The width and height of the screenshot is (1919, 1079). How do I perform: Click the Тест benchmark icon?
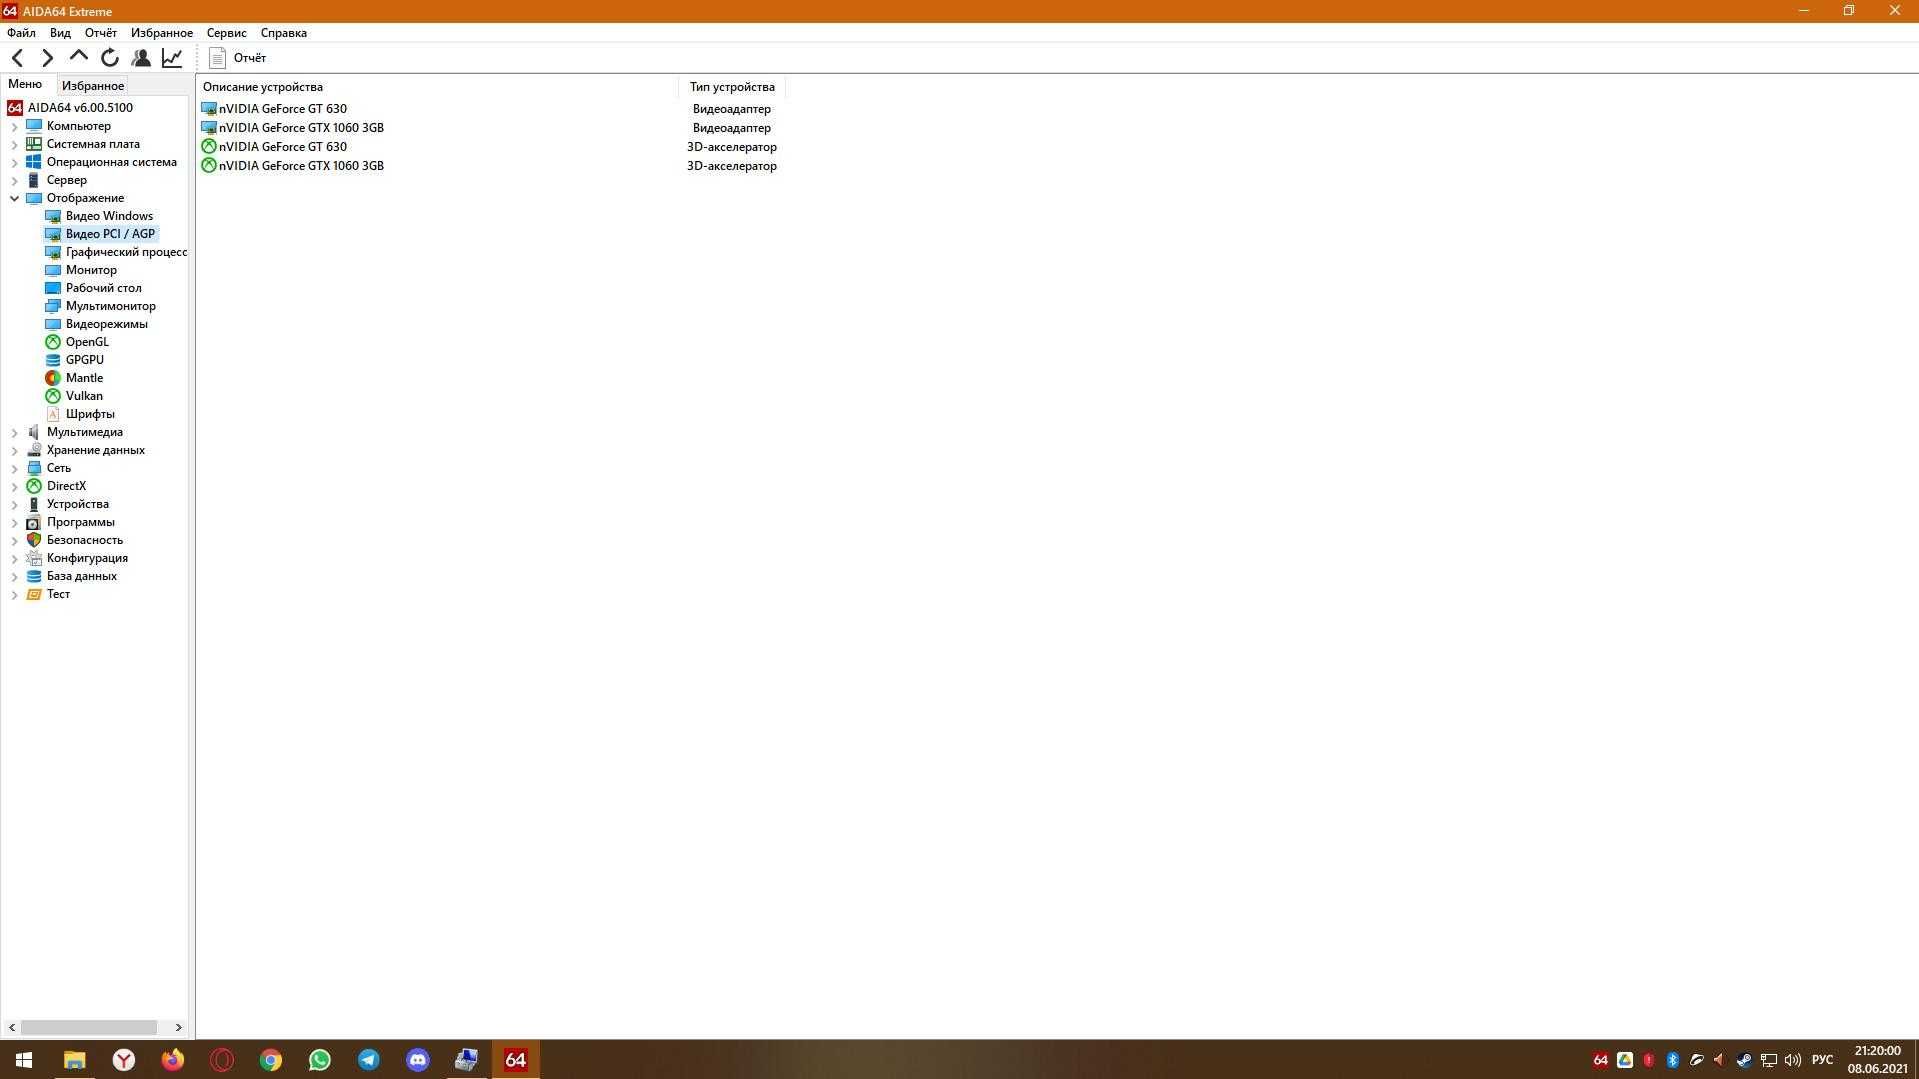34,594
